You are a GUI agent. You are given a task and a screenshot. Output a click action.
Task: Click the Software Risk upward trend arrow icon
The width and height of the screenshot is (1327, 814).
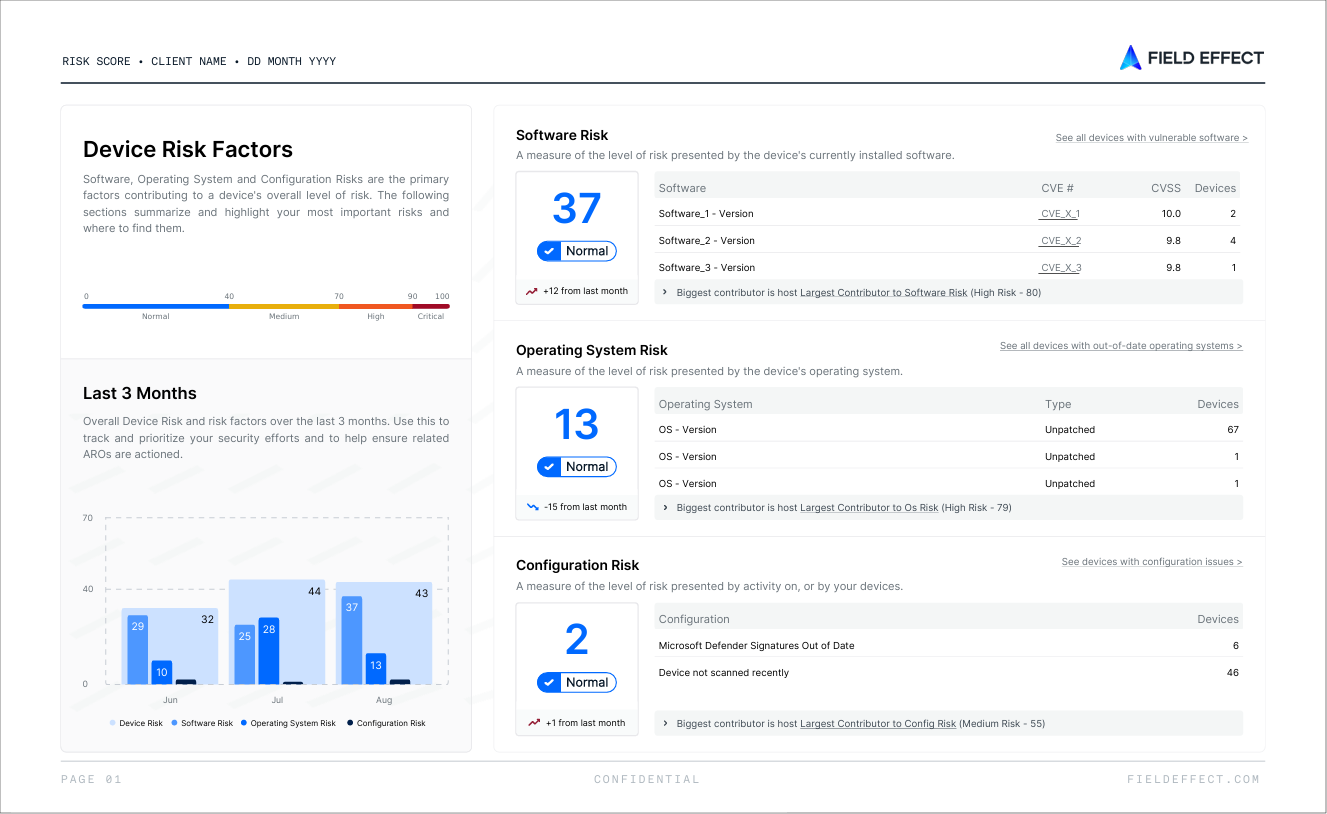532,291
